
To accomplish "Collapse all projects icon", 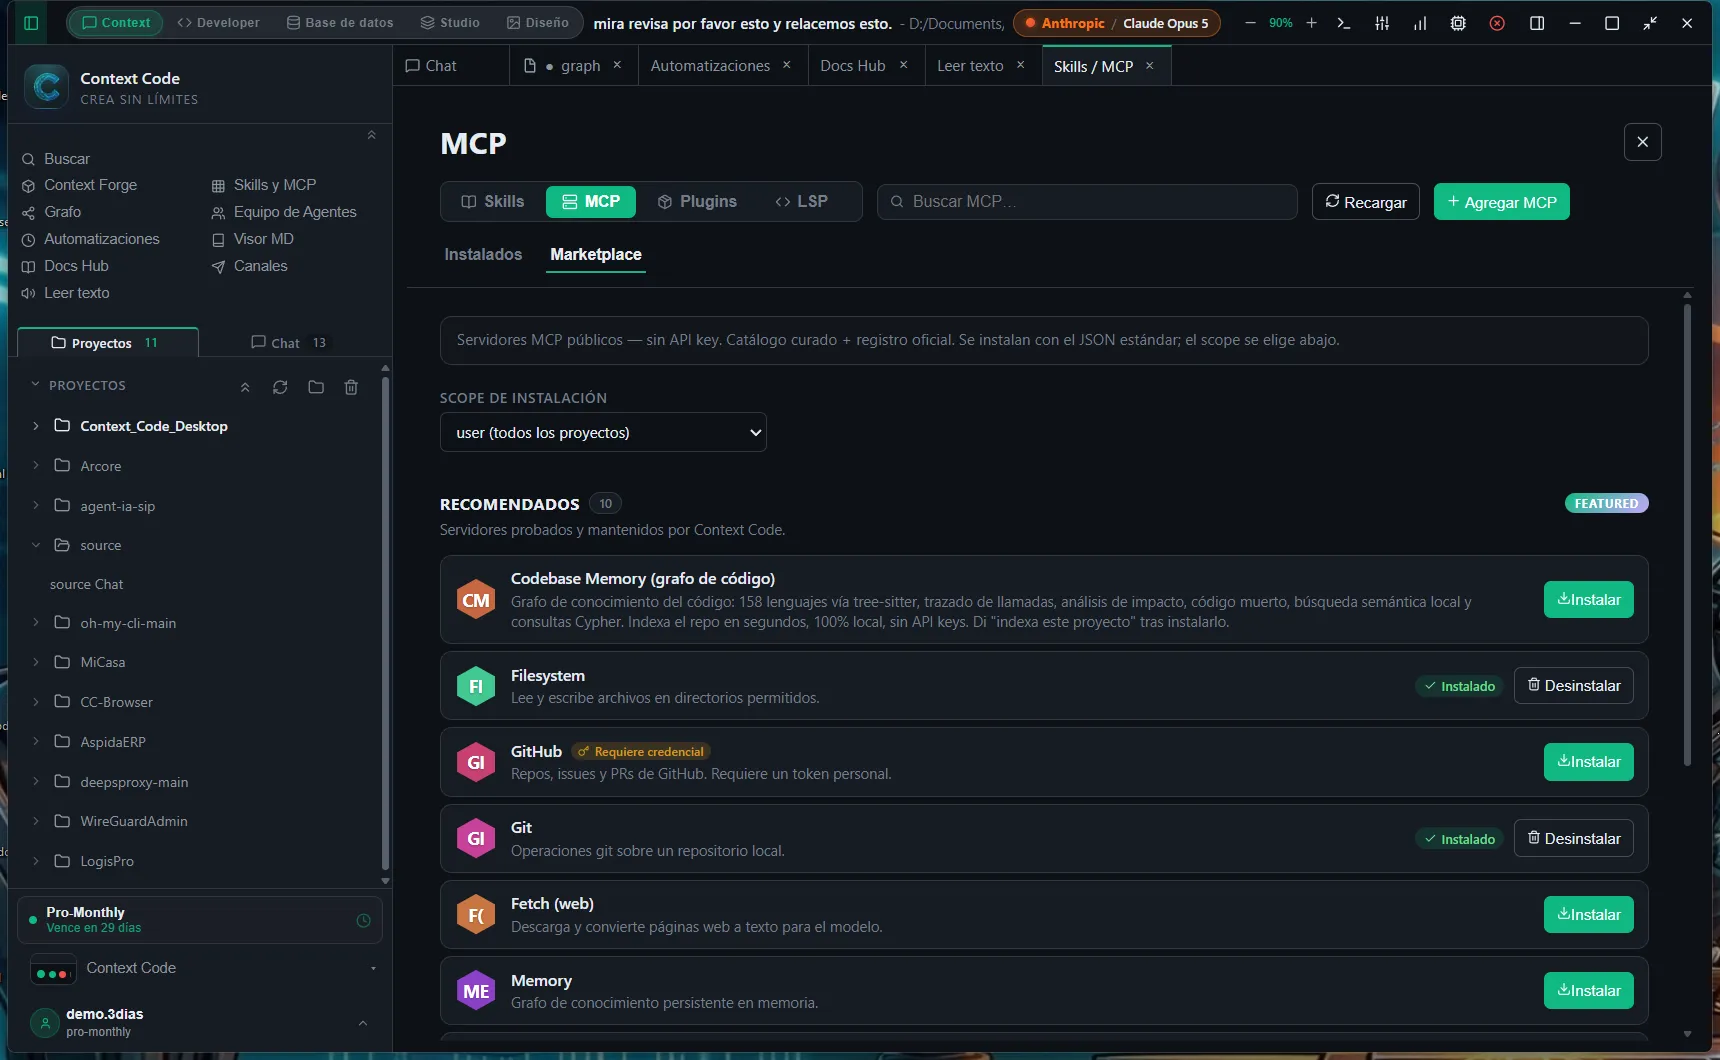I will (x=245, y=387).
